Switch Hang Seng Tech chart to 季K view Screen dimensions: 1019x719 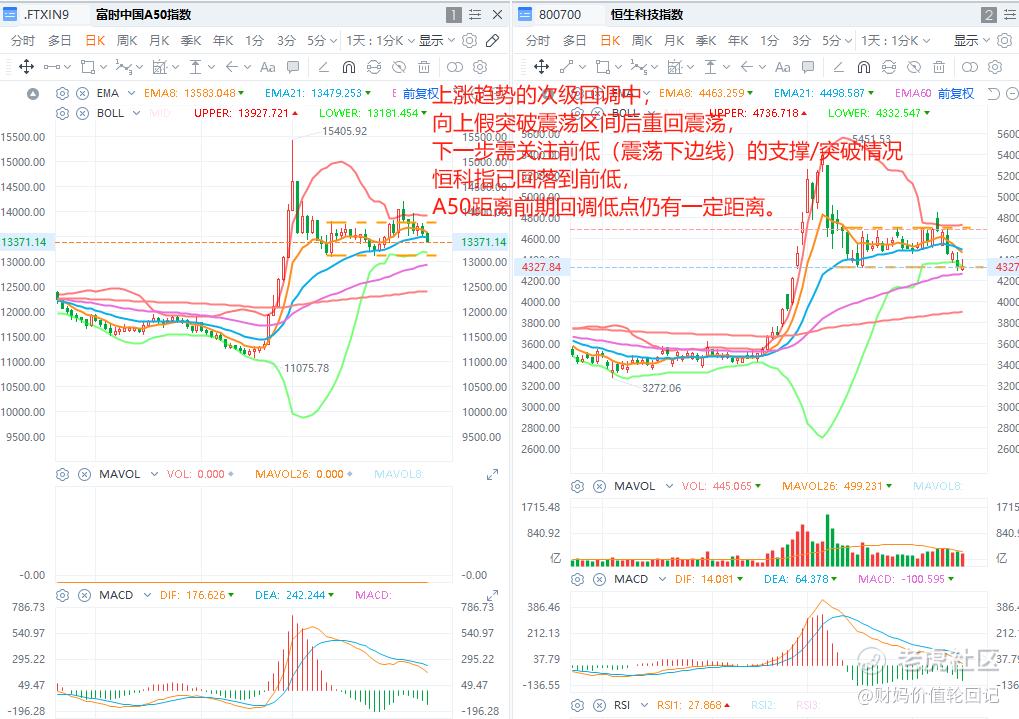(x=706, y=40)
